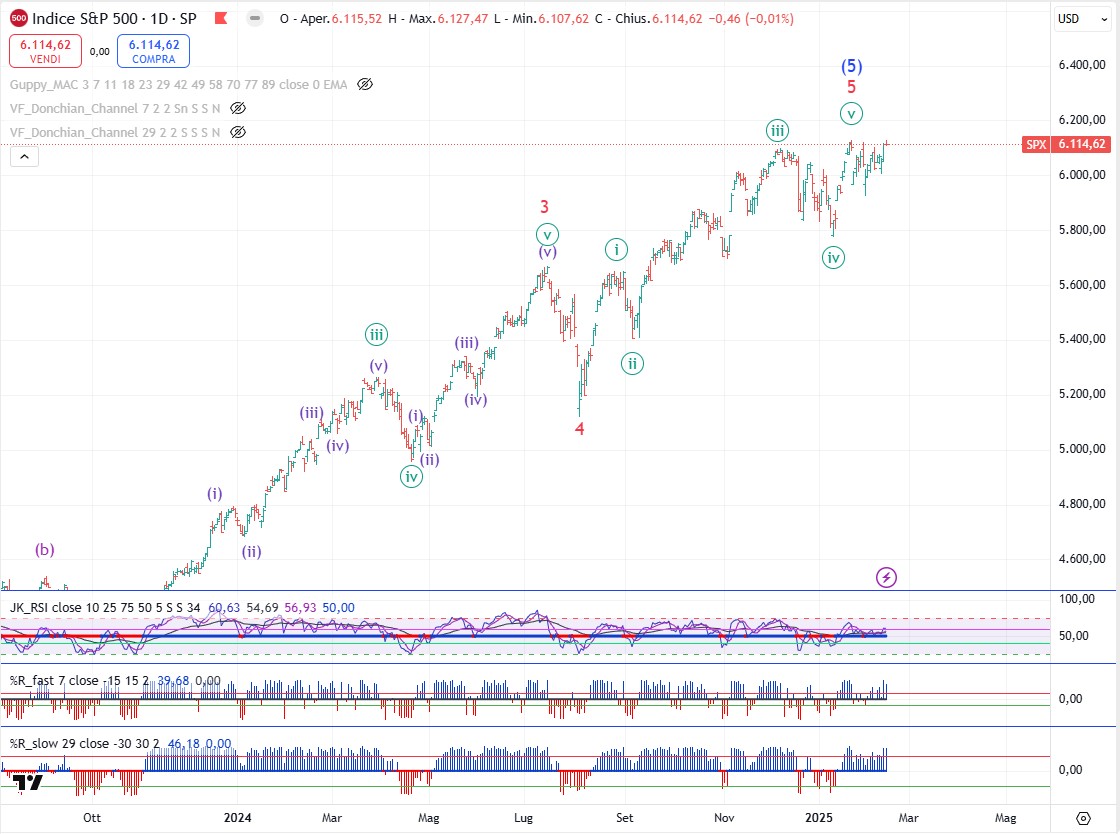Click the low price value 6.107,62
This screenshot has height=834, width=1120.
pos(564,19)
